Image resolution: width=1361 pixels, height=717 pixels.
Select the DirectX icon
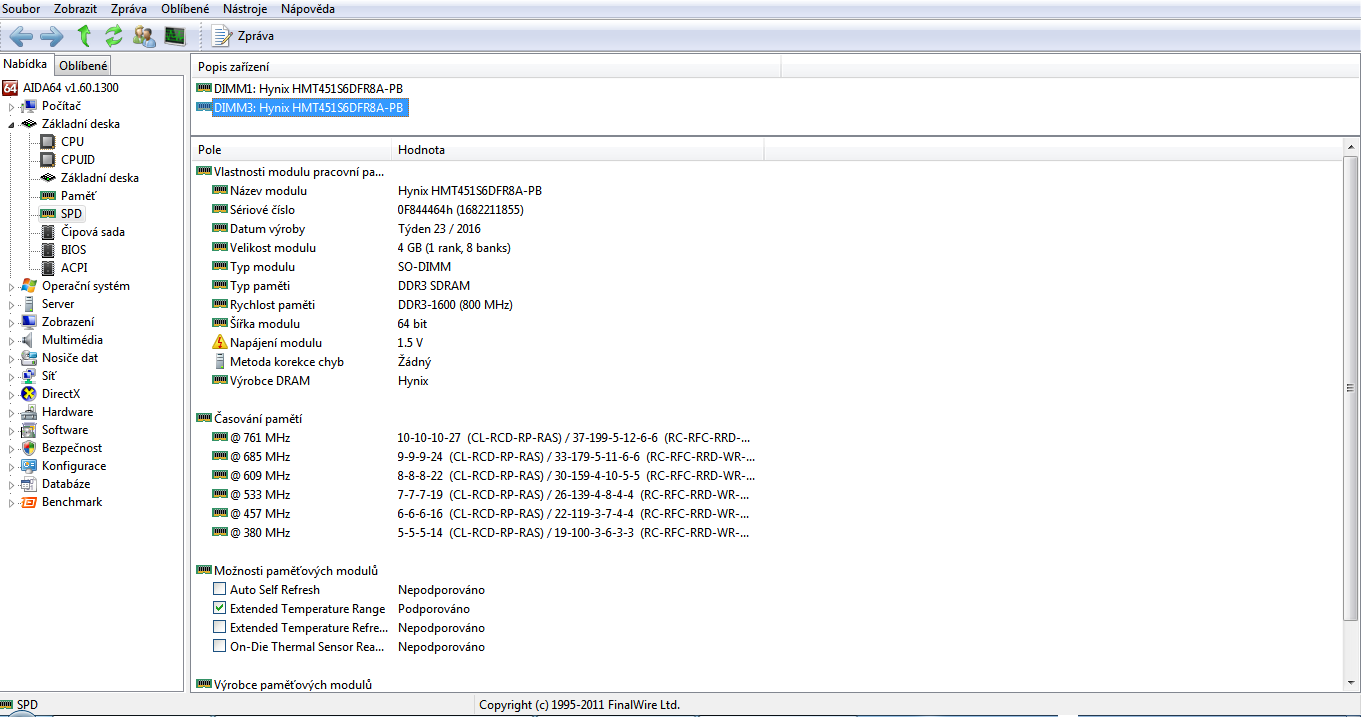(28, 394)
